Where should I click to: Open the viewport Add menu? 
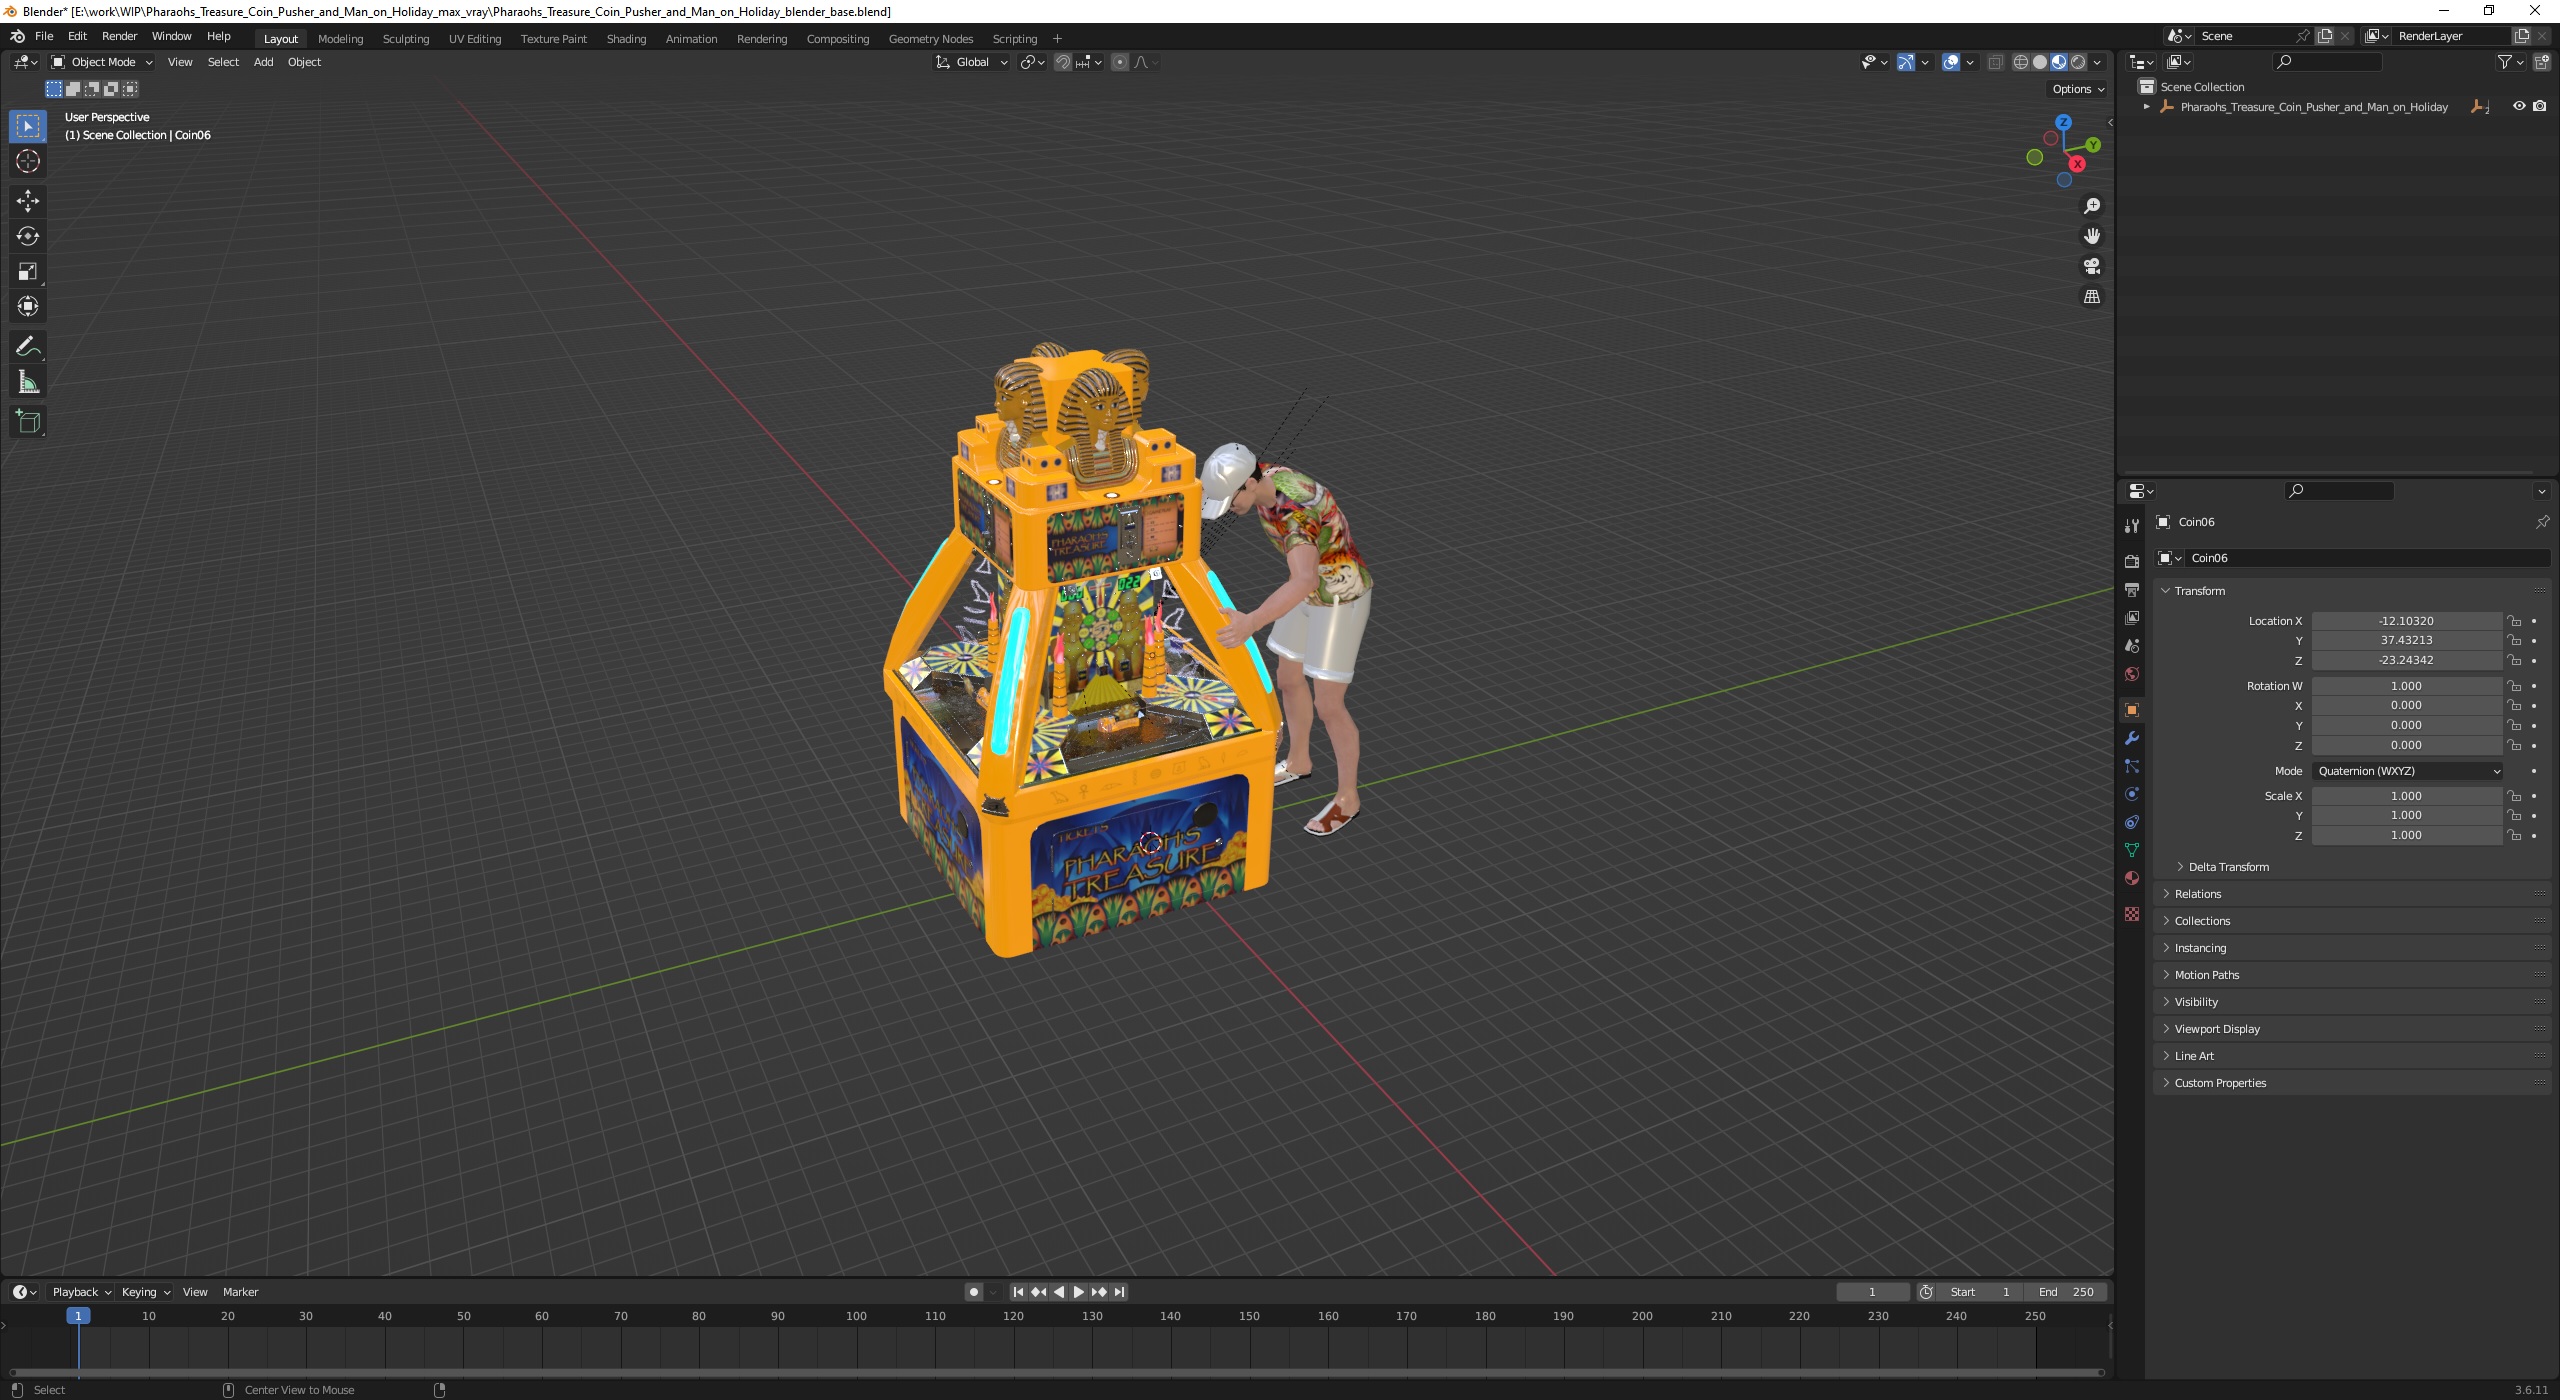coord(263,62)
